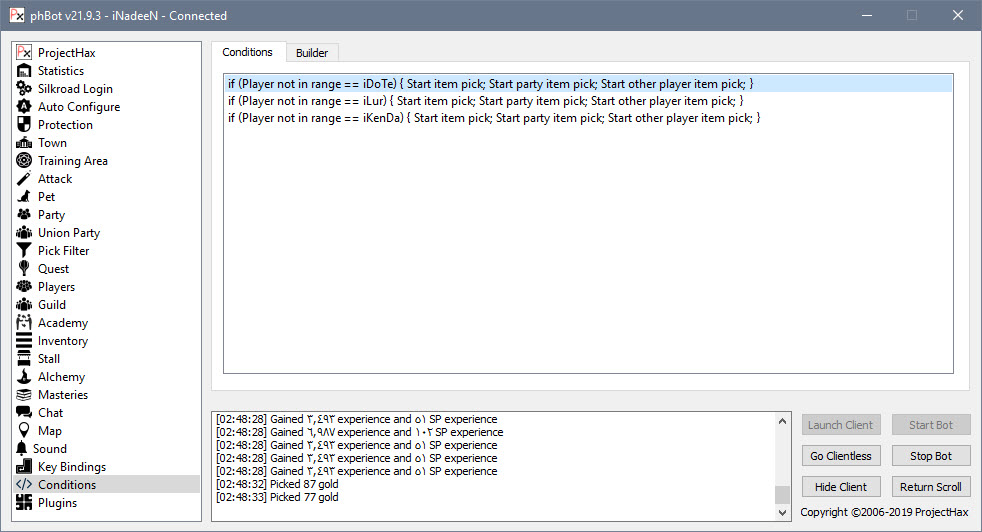The image size is (982, 532).
Task: Click the Key Bindings icon
Action: click(24, 467)
